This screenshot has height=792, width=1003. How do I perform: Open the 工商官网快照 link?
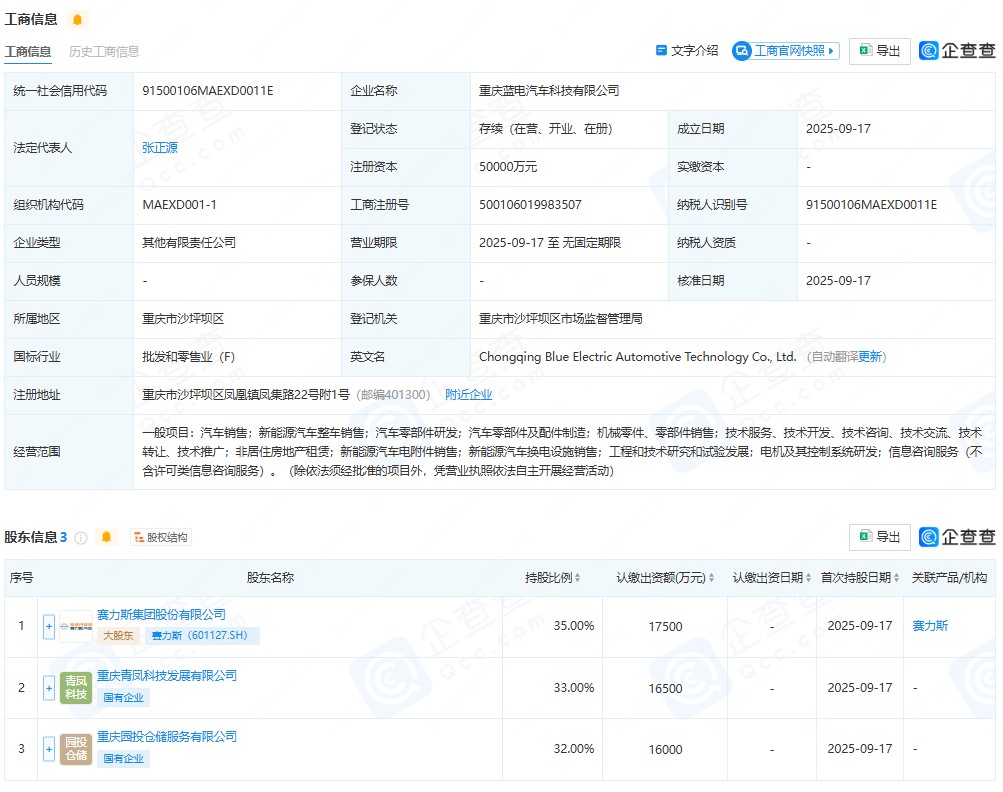pyautogui.click(x=790, y=51)
